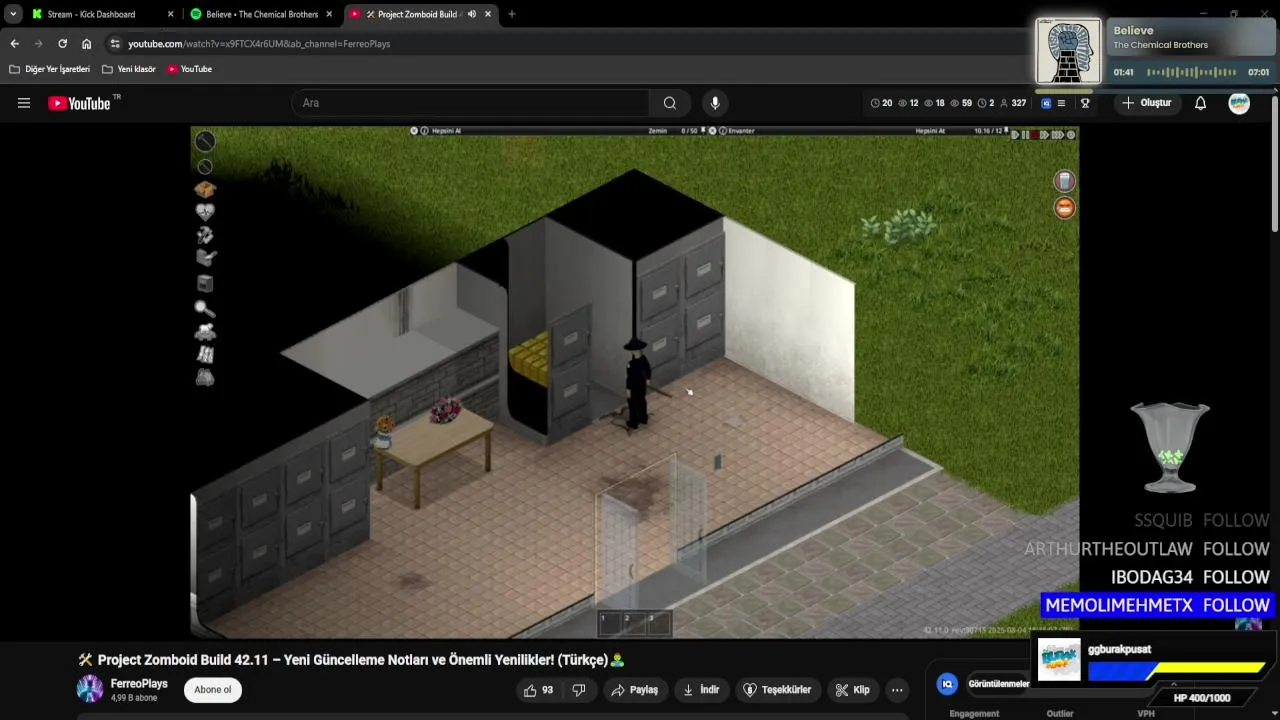Go back with the browser back arrow

click(x=14, y=44)
